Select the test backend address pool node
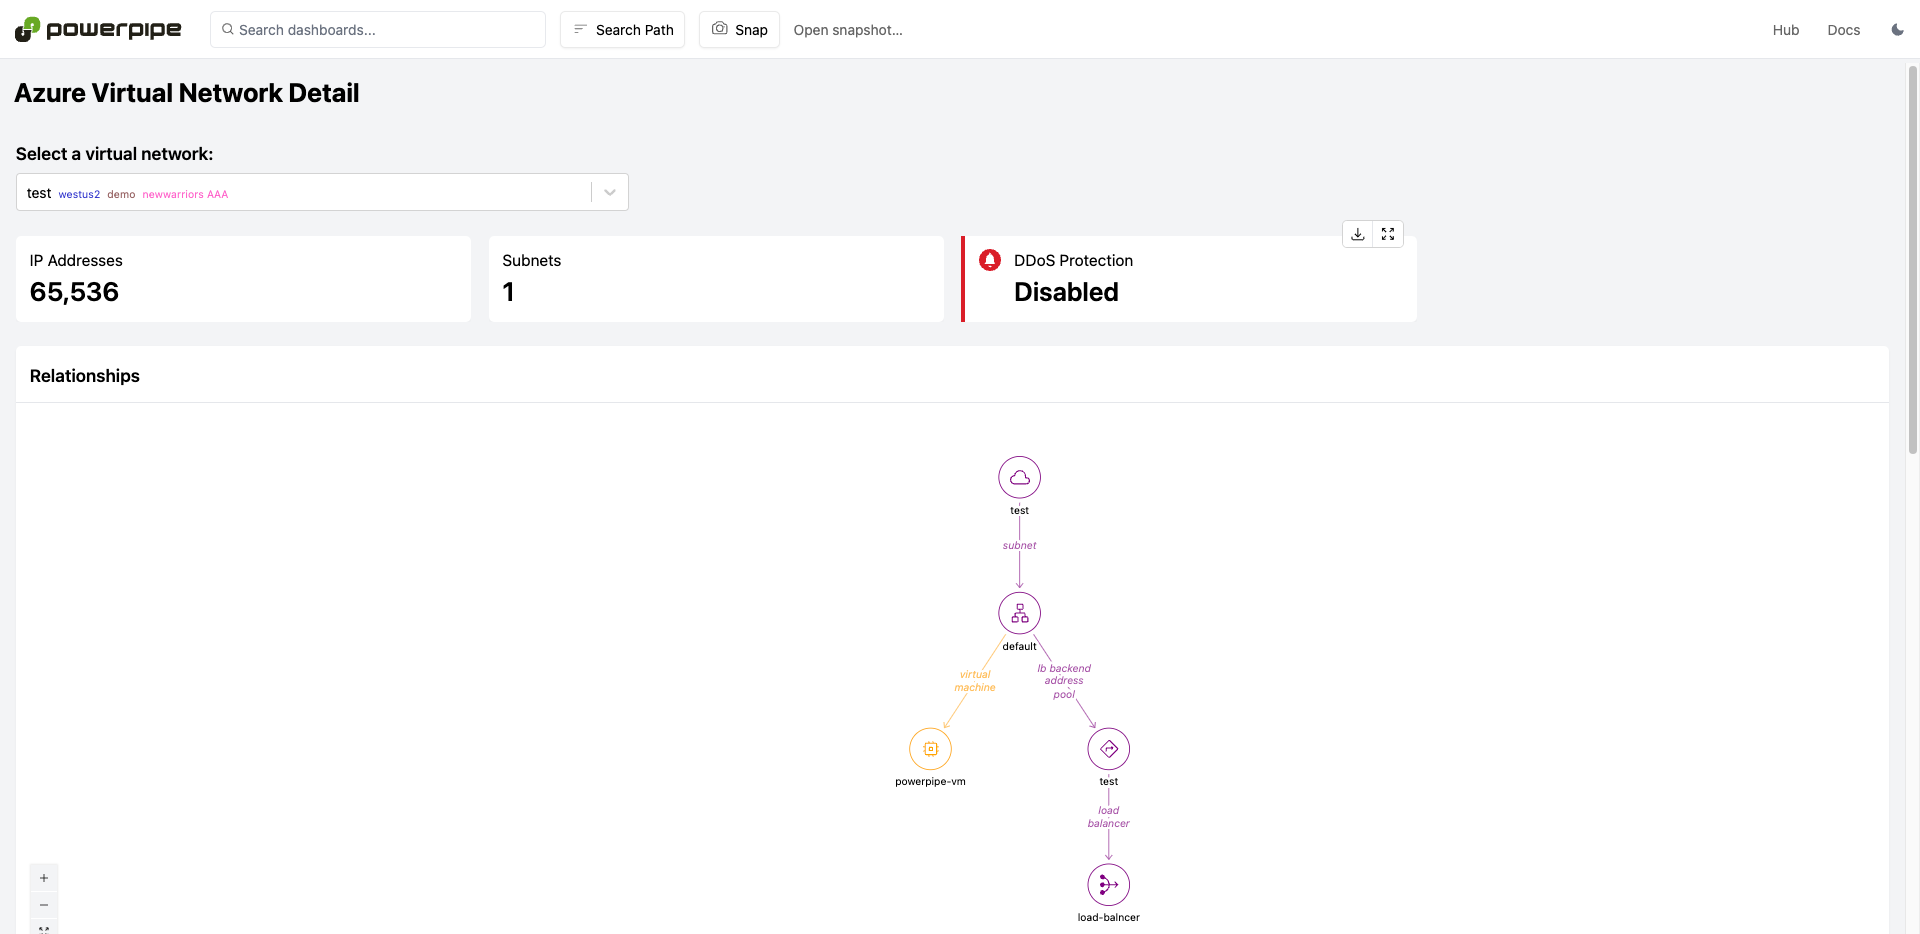The width and height of the screenshot is (1920, 934). (1108, 749)
